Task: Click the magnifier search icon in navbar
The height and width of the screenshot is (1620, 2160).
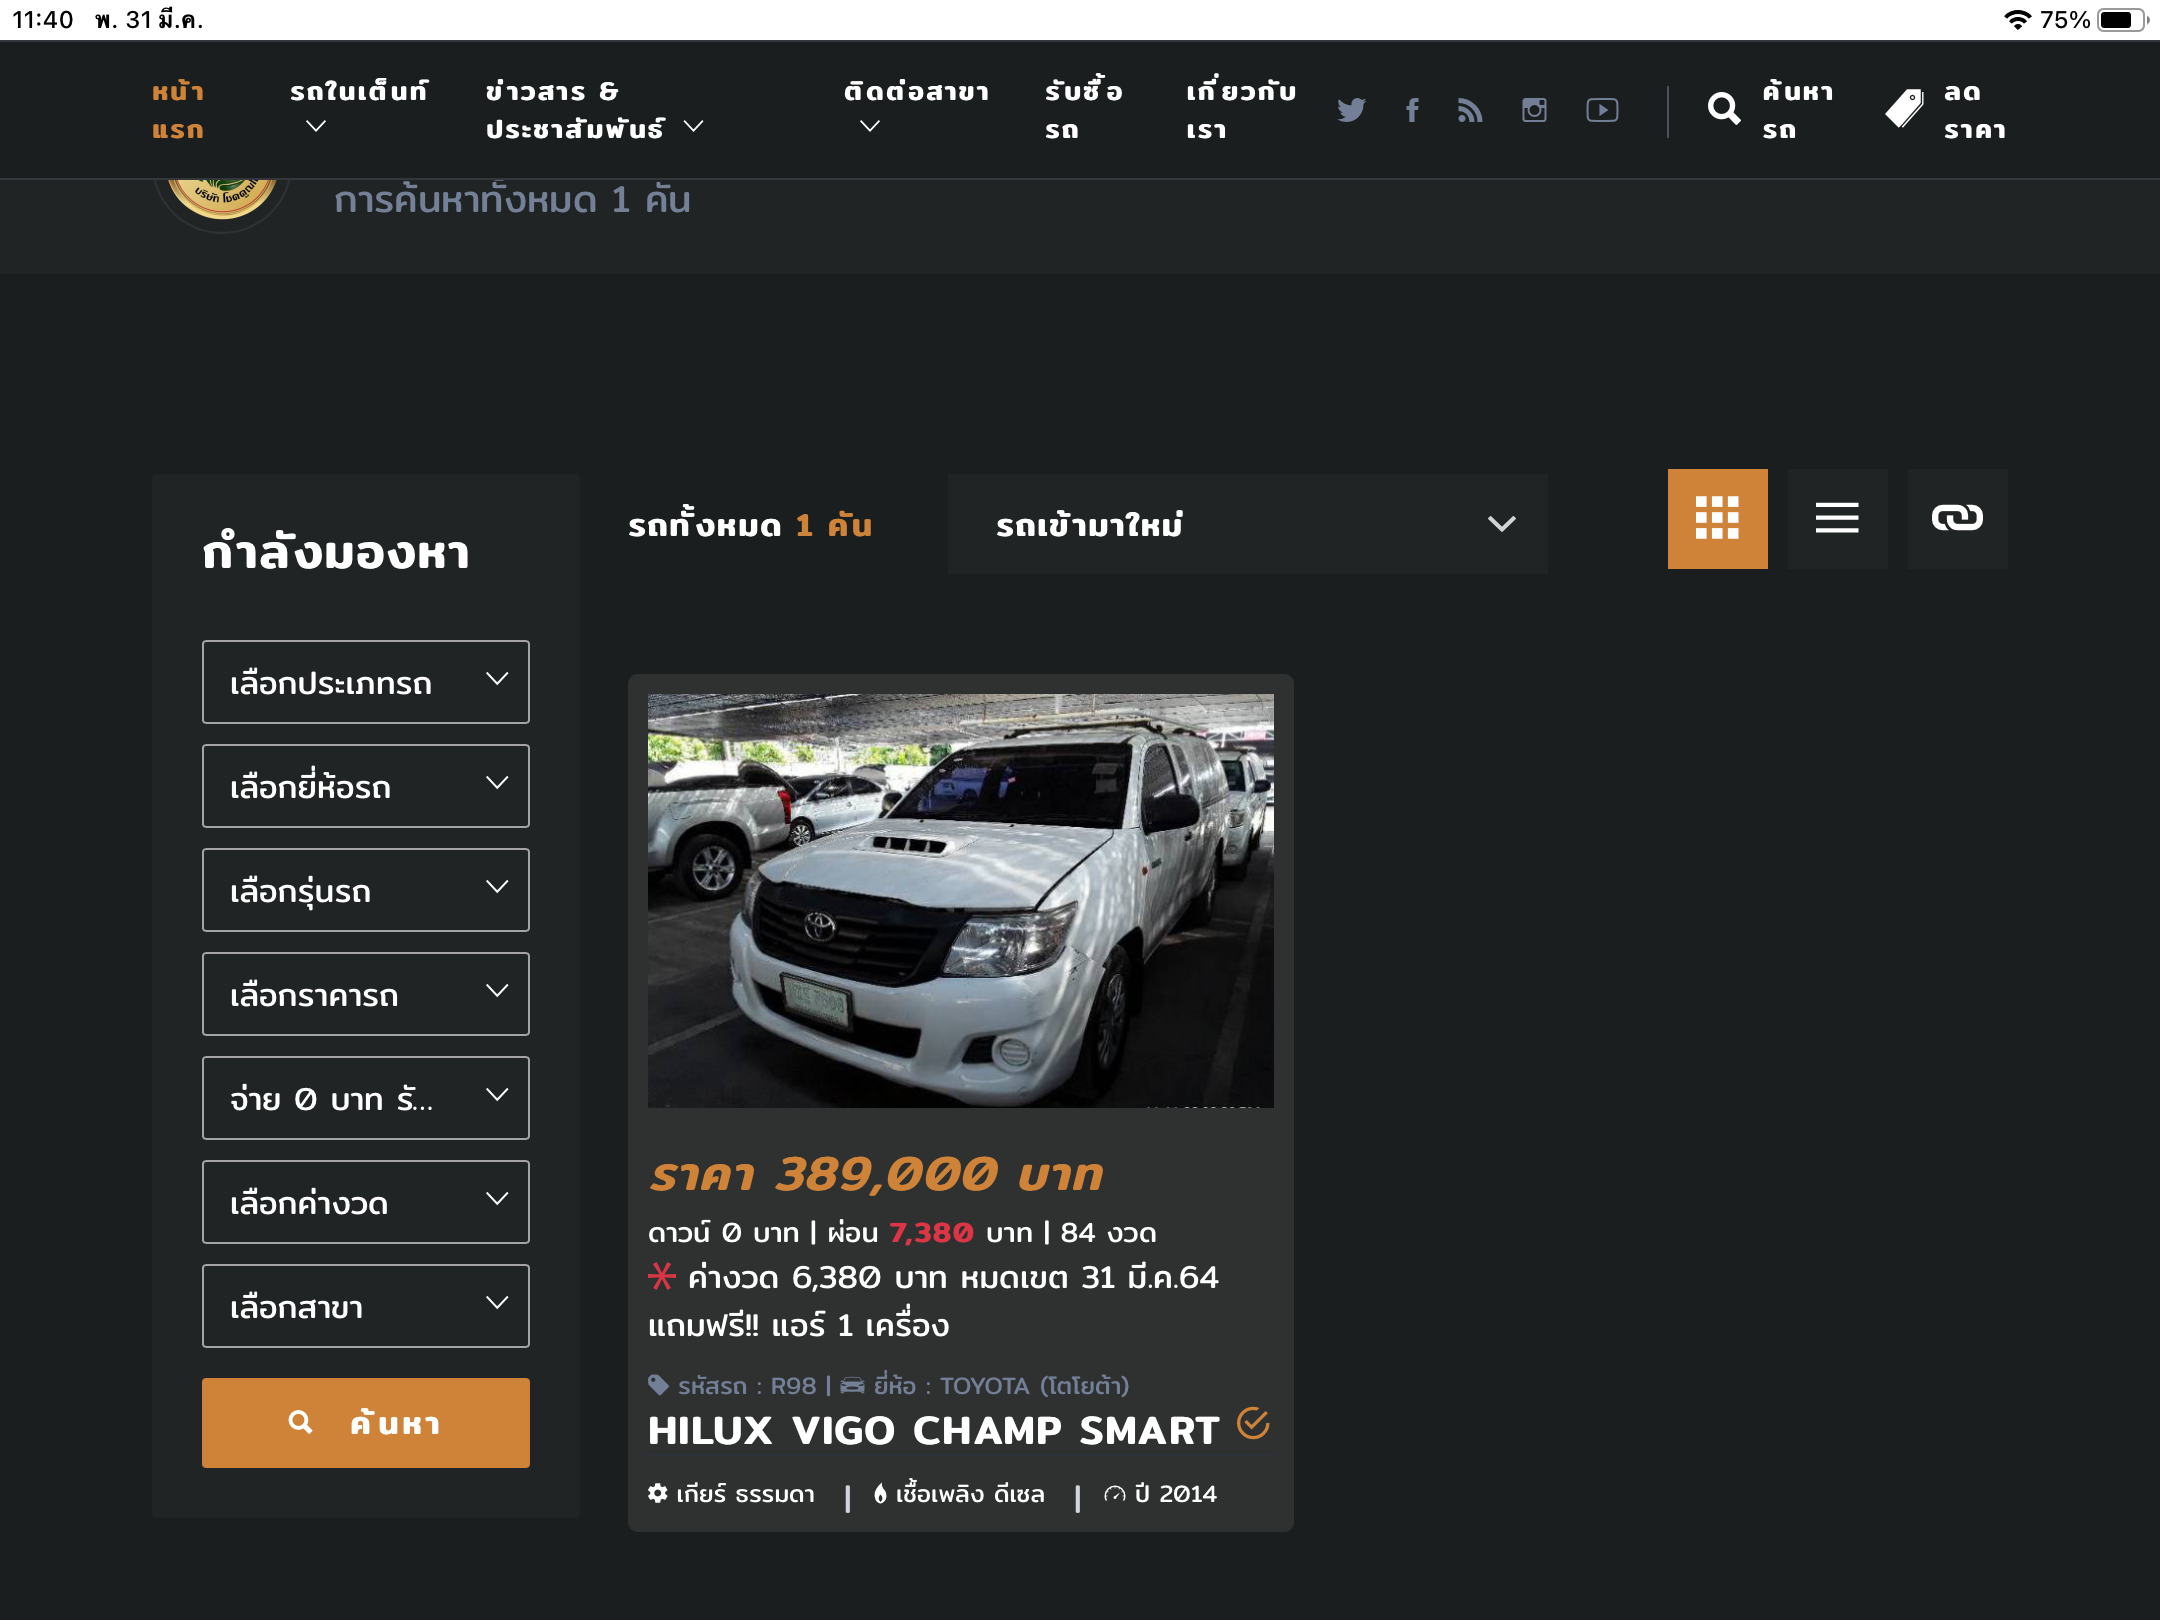Action: (1724, 109)
